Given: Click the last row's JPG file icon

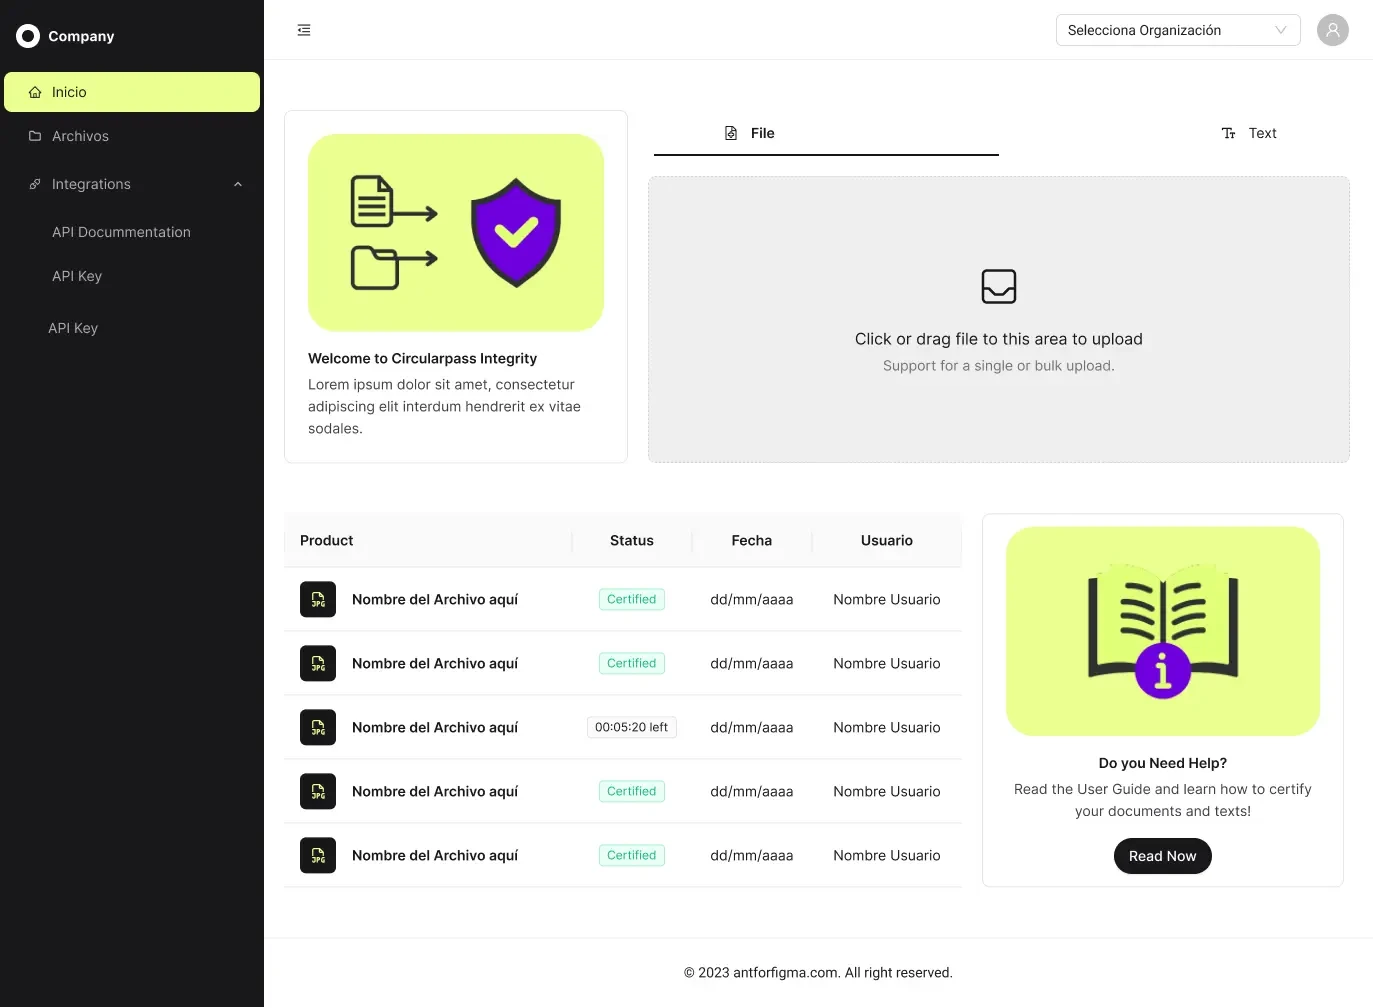Looking at the screenshot, I should coord(318,856).
